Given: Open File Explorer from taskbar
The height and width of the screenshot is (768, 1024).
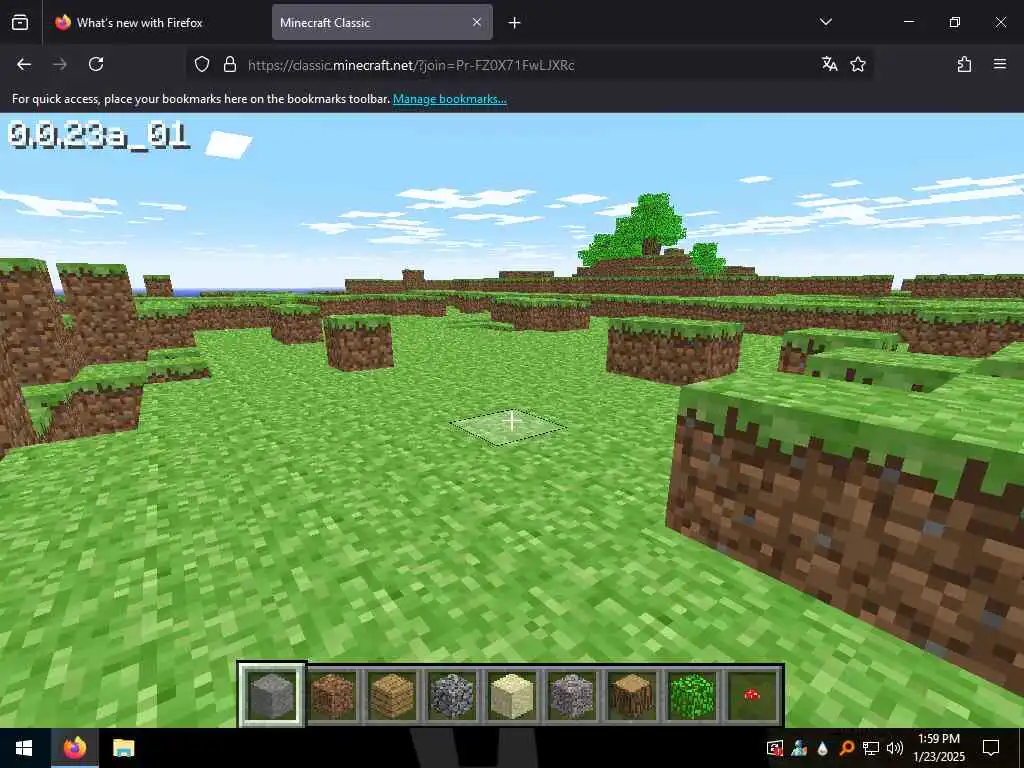Looking at the screenshot, I should pyautogui.click(x=123, y=748).
